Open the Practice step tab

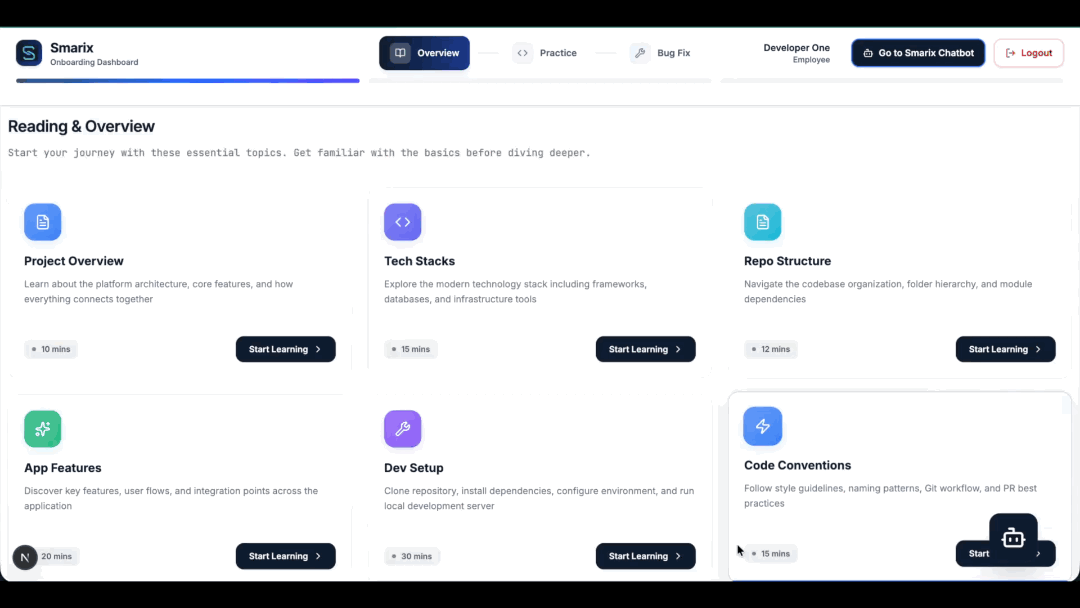click(545, 53)
